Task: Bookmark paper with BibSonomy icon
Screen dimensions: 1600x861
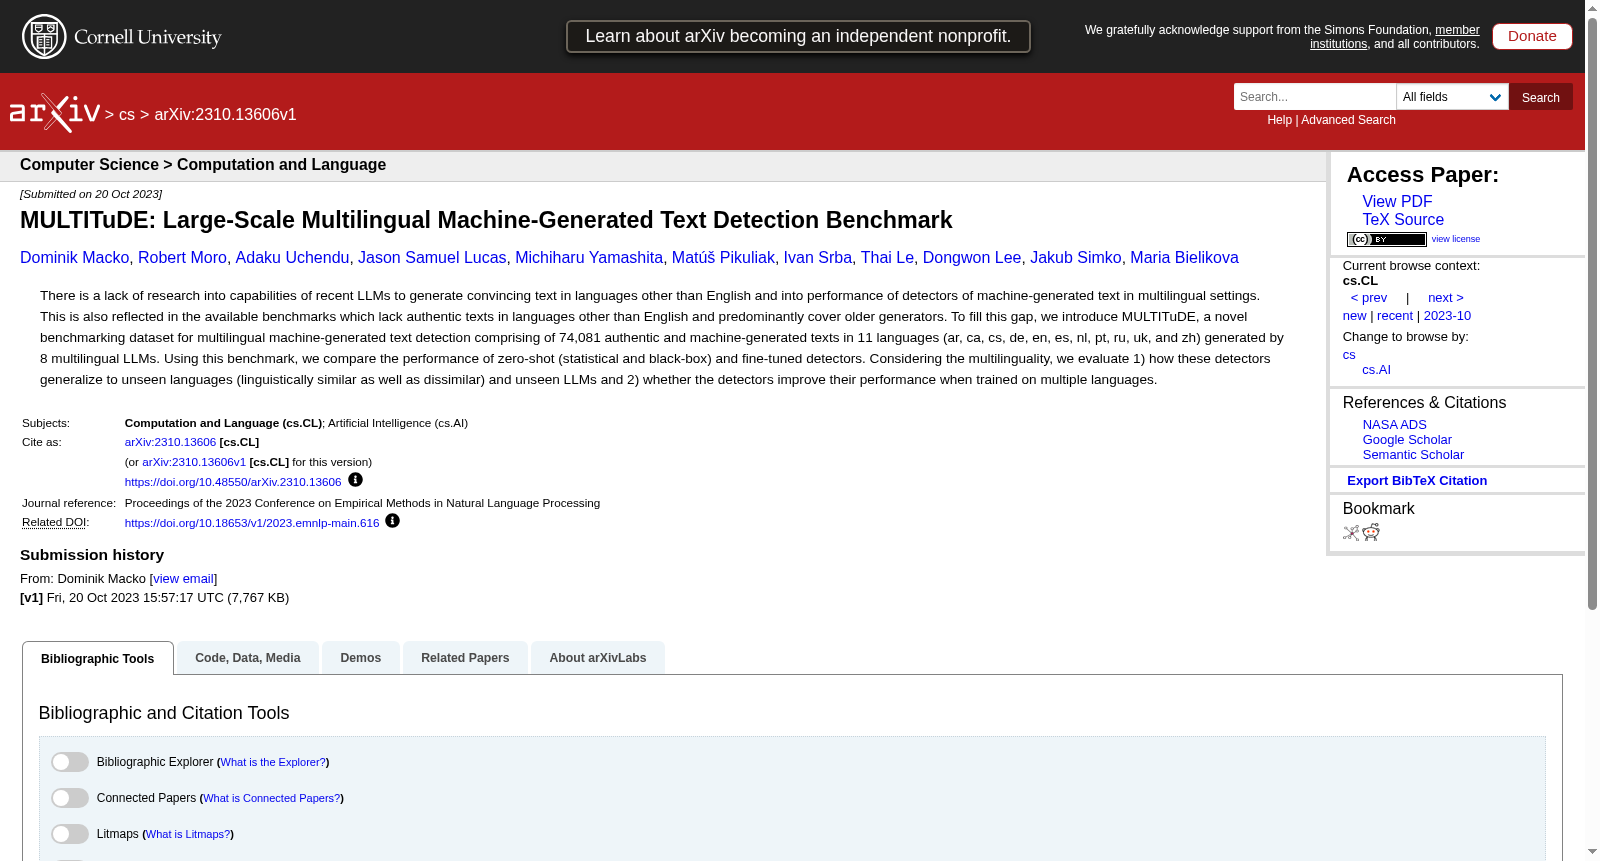Action: pos(1351,533)
